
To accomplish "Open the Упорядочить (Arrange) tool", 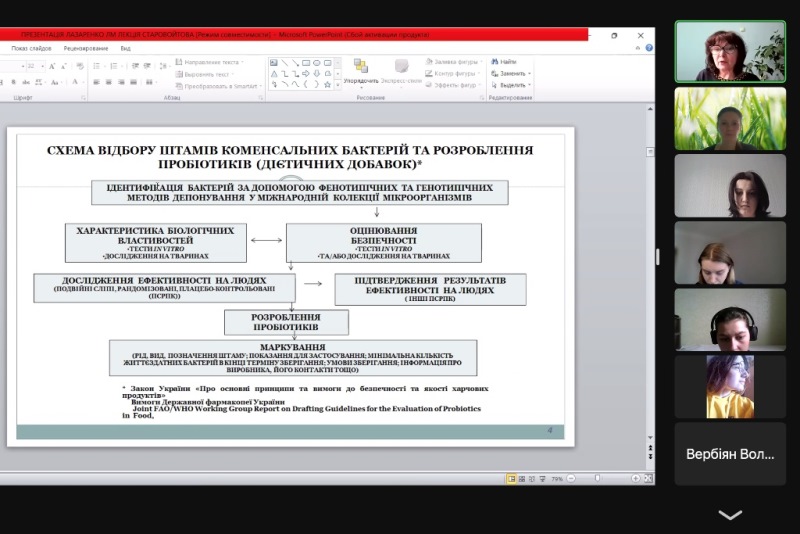I will click(x=360, y=70).
